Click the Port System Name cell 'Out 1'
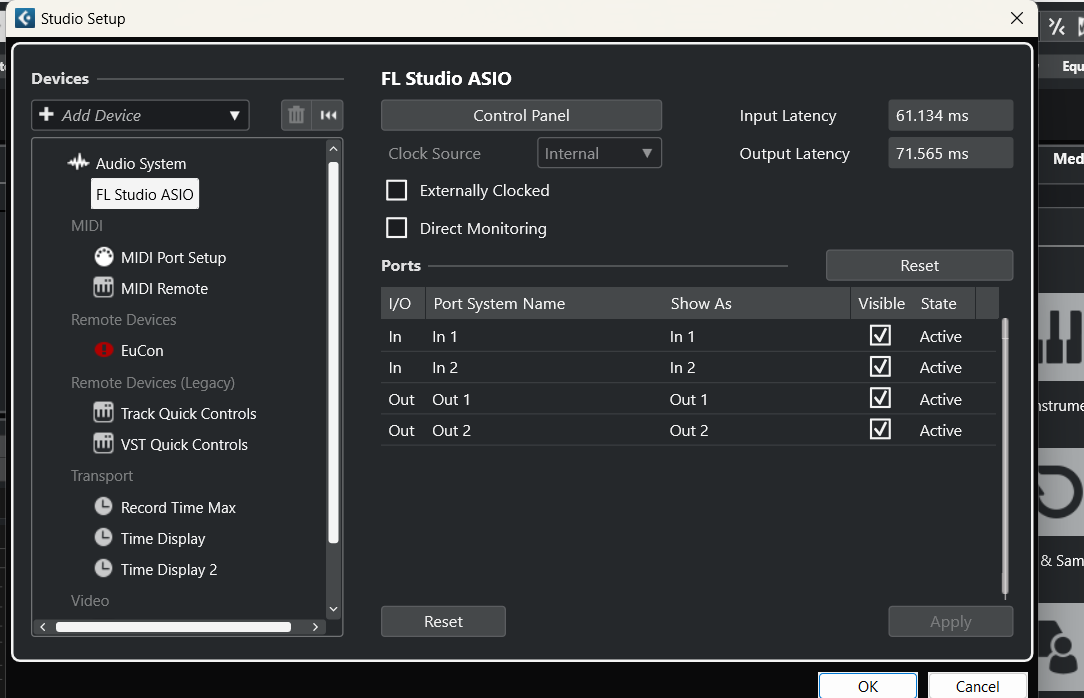The image size is (1084, 698). pyautogui.click(x=451, y=399)
